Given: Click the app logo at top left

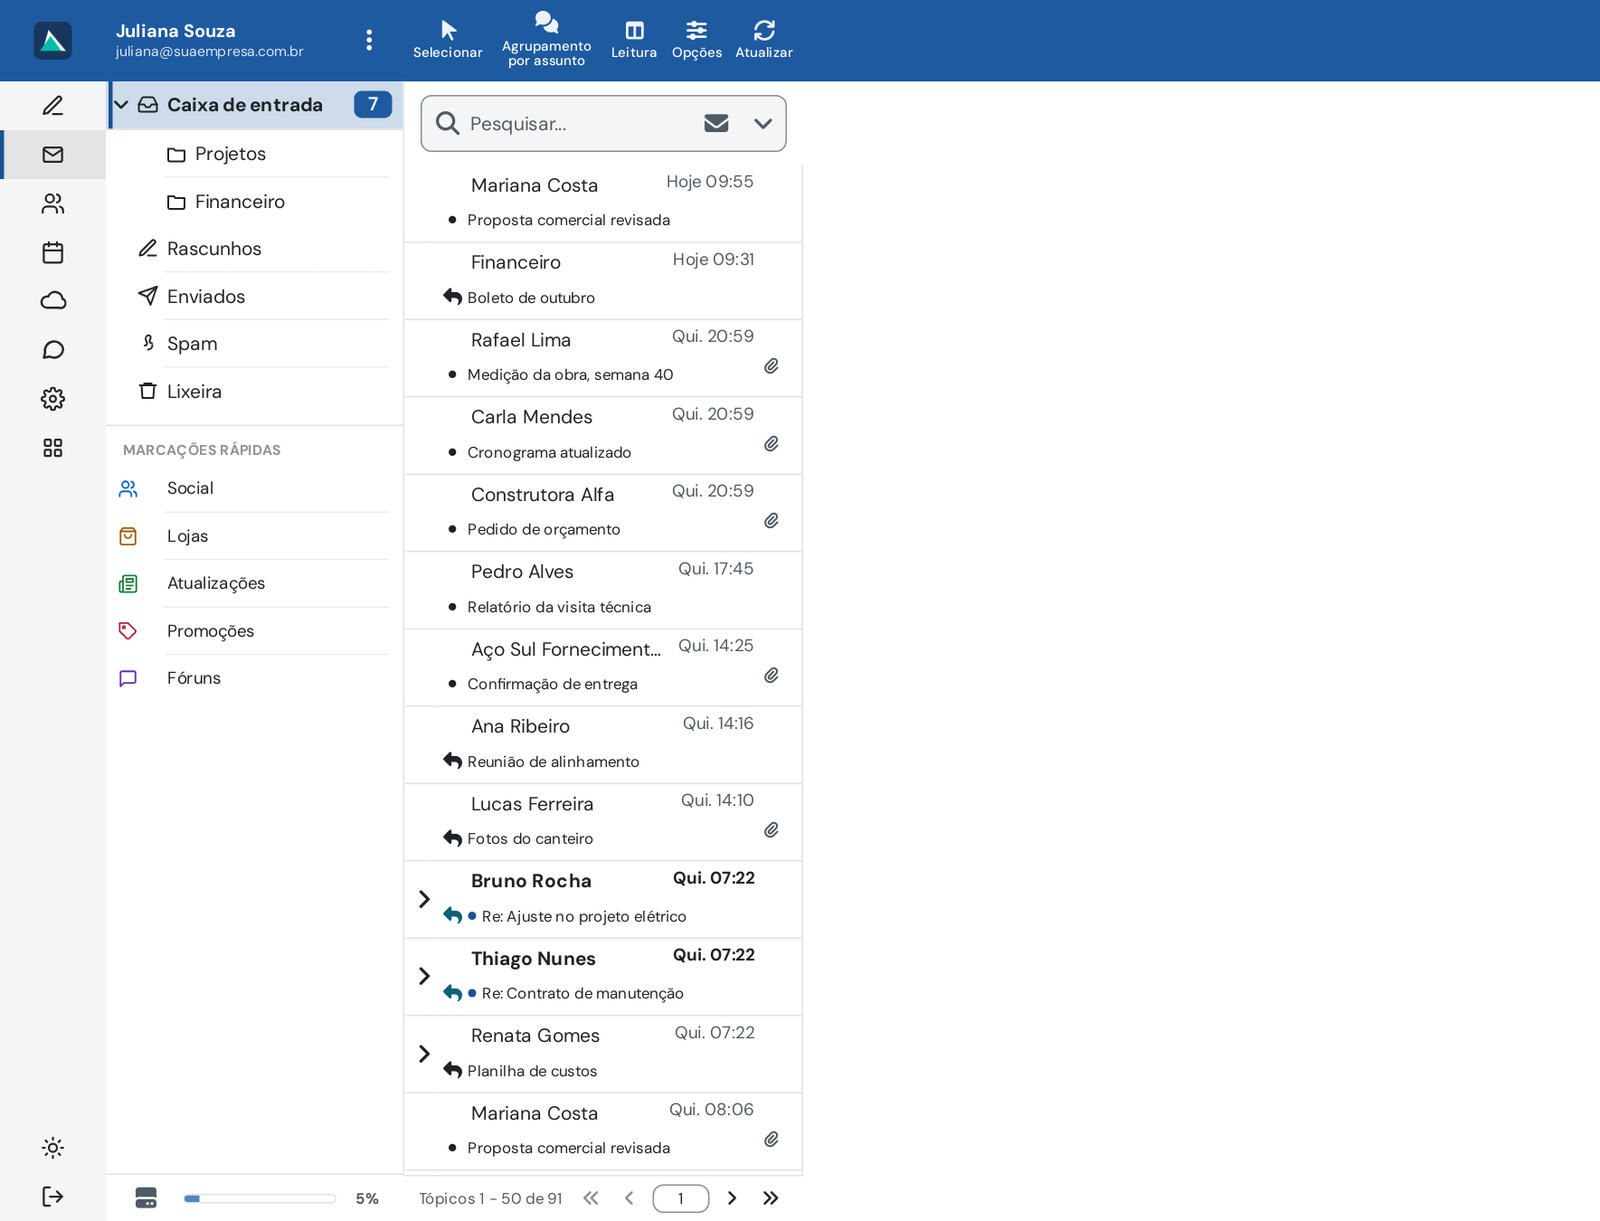Looking at the screenshot, I should [x=53, y=41].
